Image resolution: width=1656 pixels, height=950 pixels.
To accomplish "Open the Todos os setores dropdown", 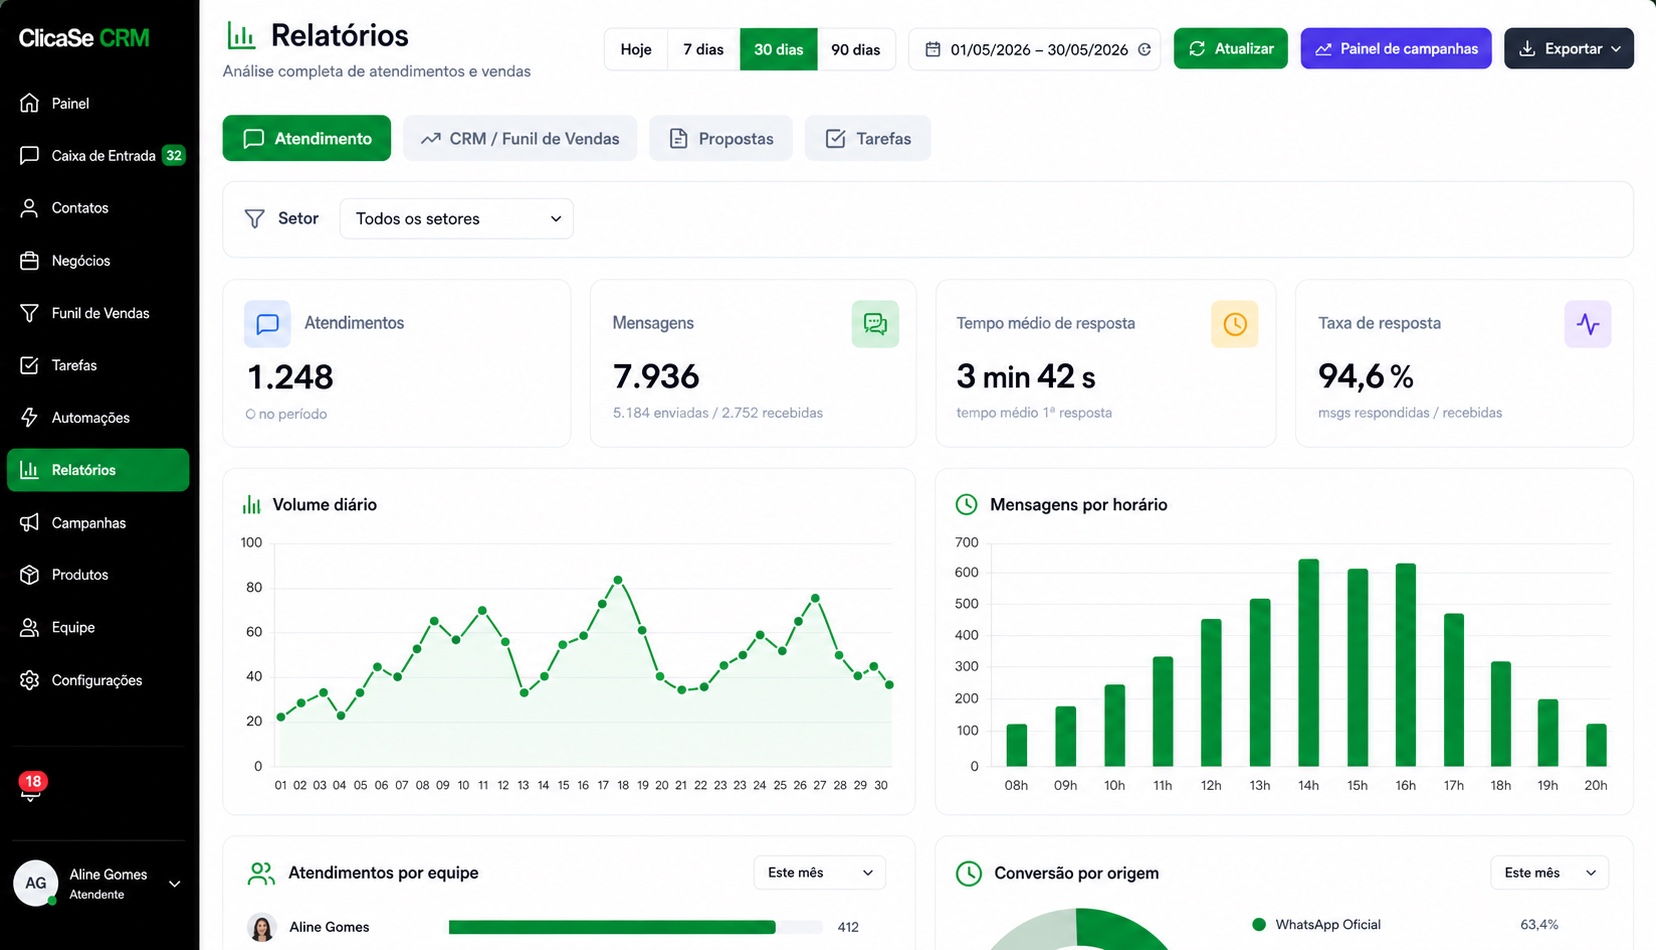I will (x=457, y=218).
